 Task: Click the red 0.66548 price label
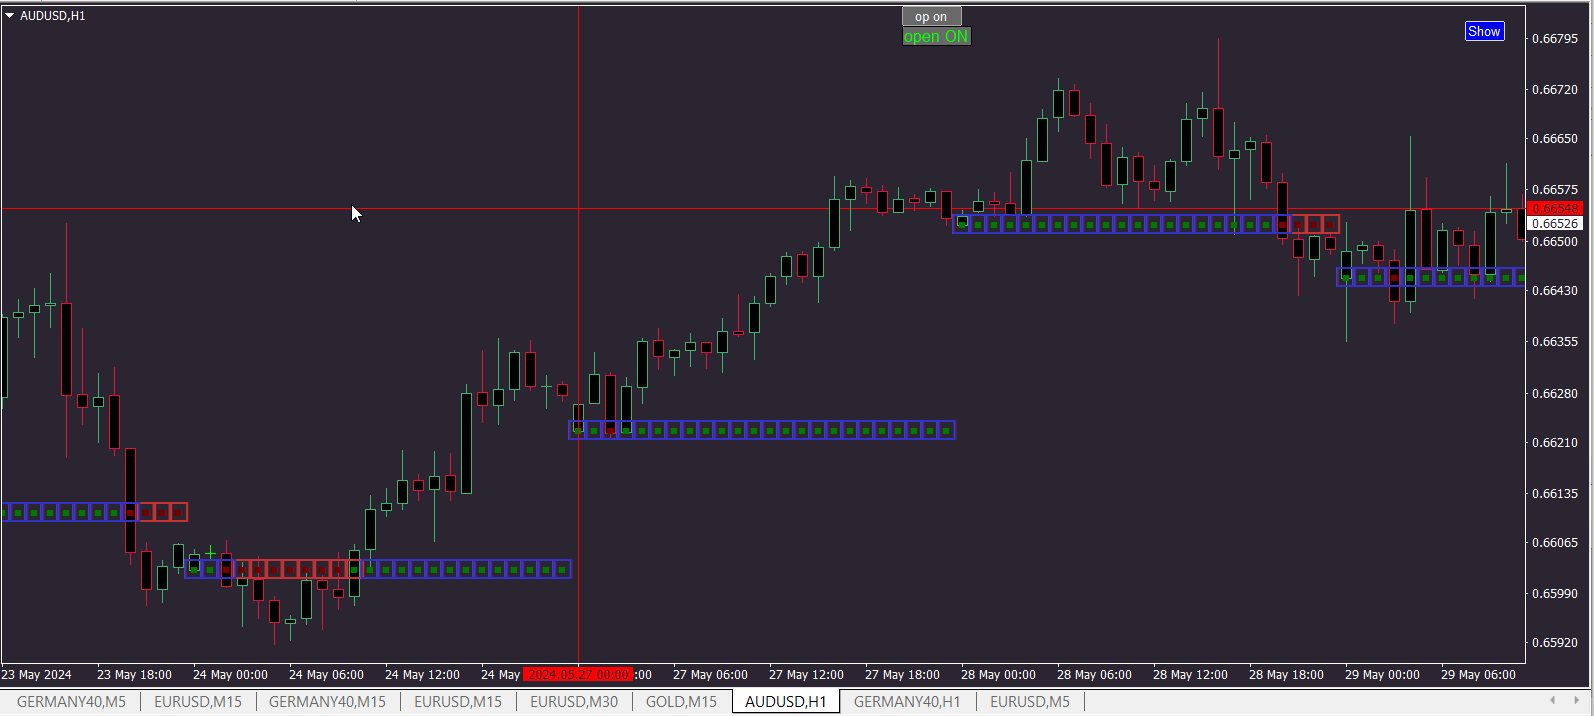point(1555,209)
